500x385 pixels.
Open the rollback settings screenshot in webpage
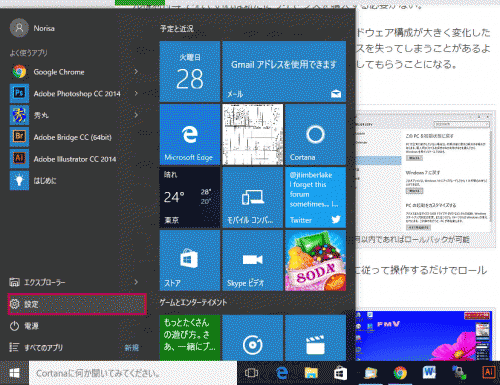point(424,172)
